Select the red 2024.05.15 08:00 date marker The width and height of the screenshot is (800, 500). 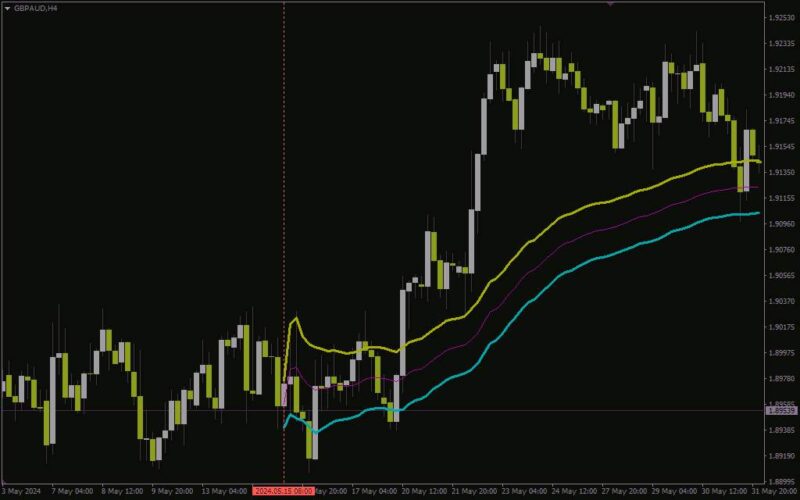[283, 491]
